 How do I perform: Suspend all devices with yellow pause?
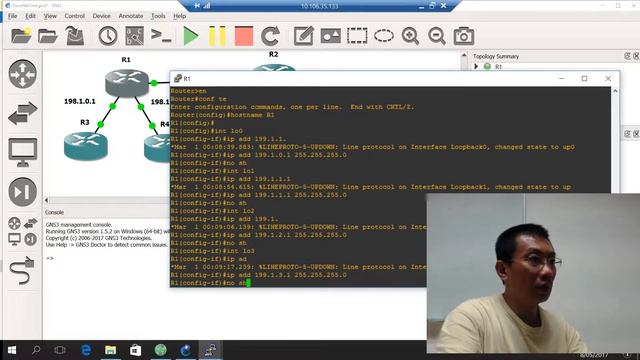coord(217,36)
